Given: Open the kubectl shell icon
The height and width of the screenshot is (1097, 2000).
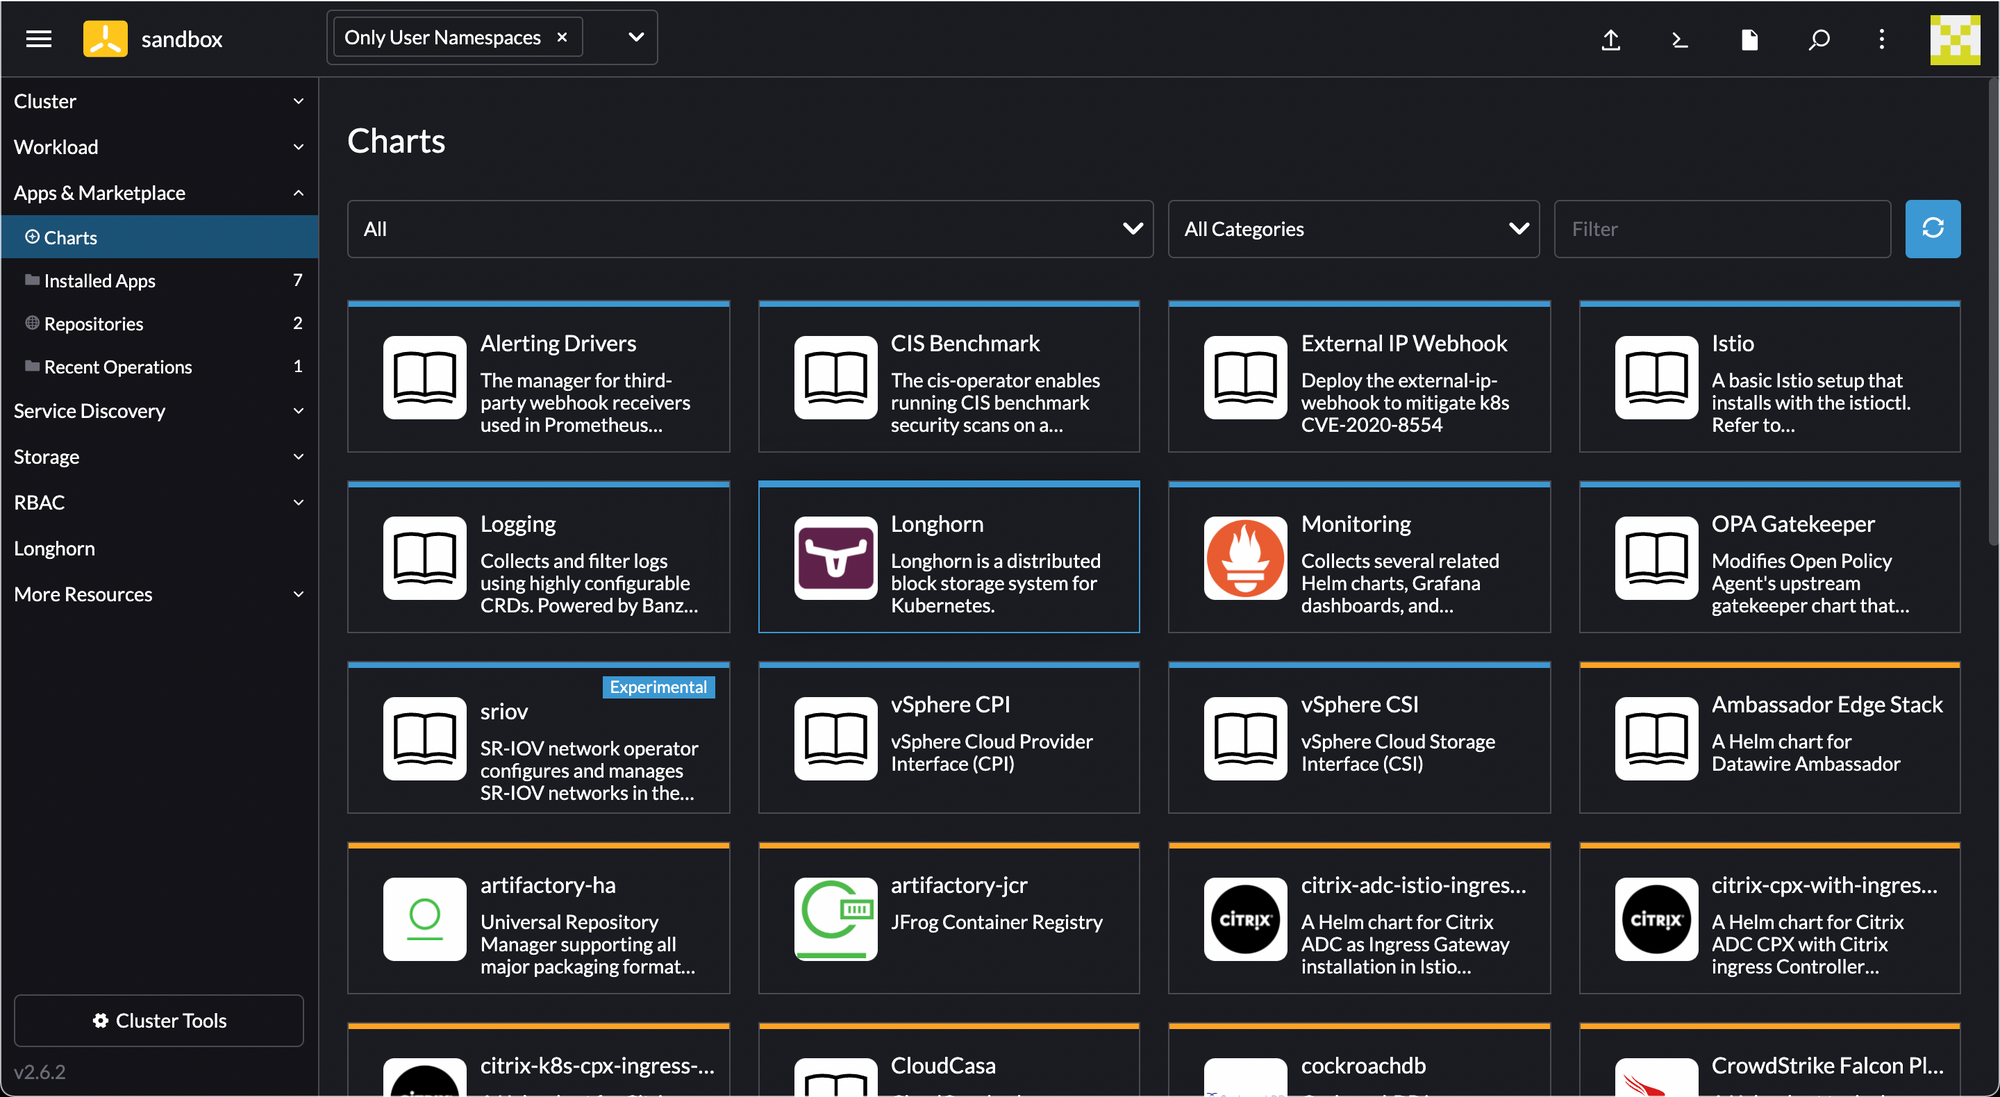Looking at the screenshot, I should tap(1680, 40).
